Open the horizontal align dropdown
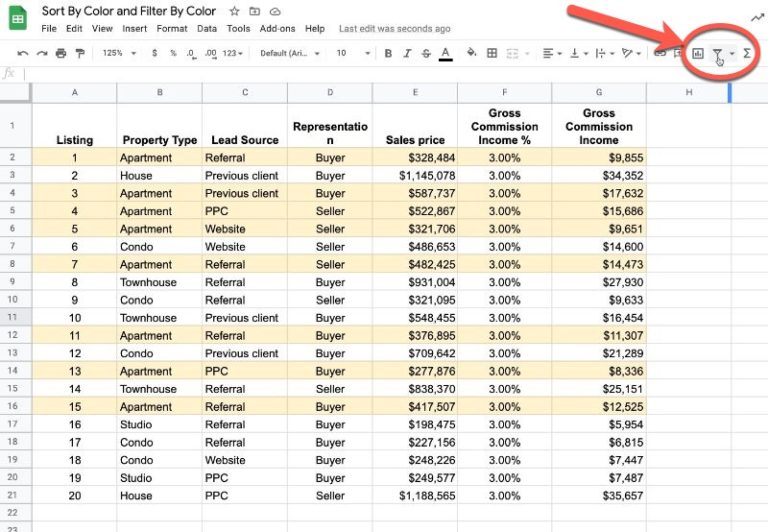Viewport: 768px width, 532px height. 552,53
